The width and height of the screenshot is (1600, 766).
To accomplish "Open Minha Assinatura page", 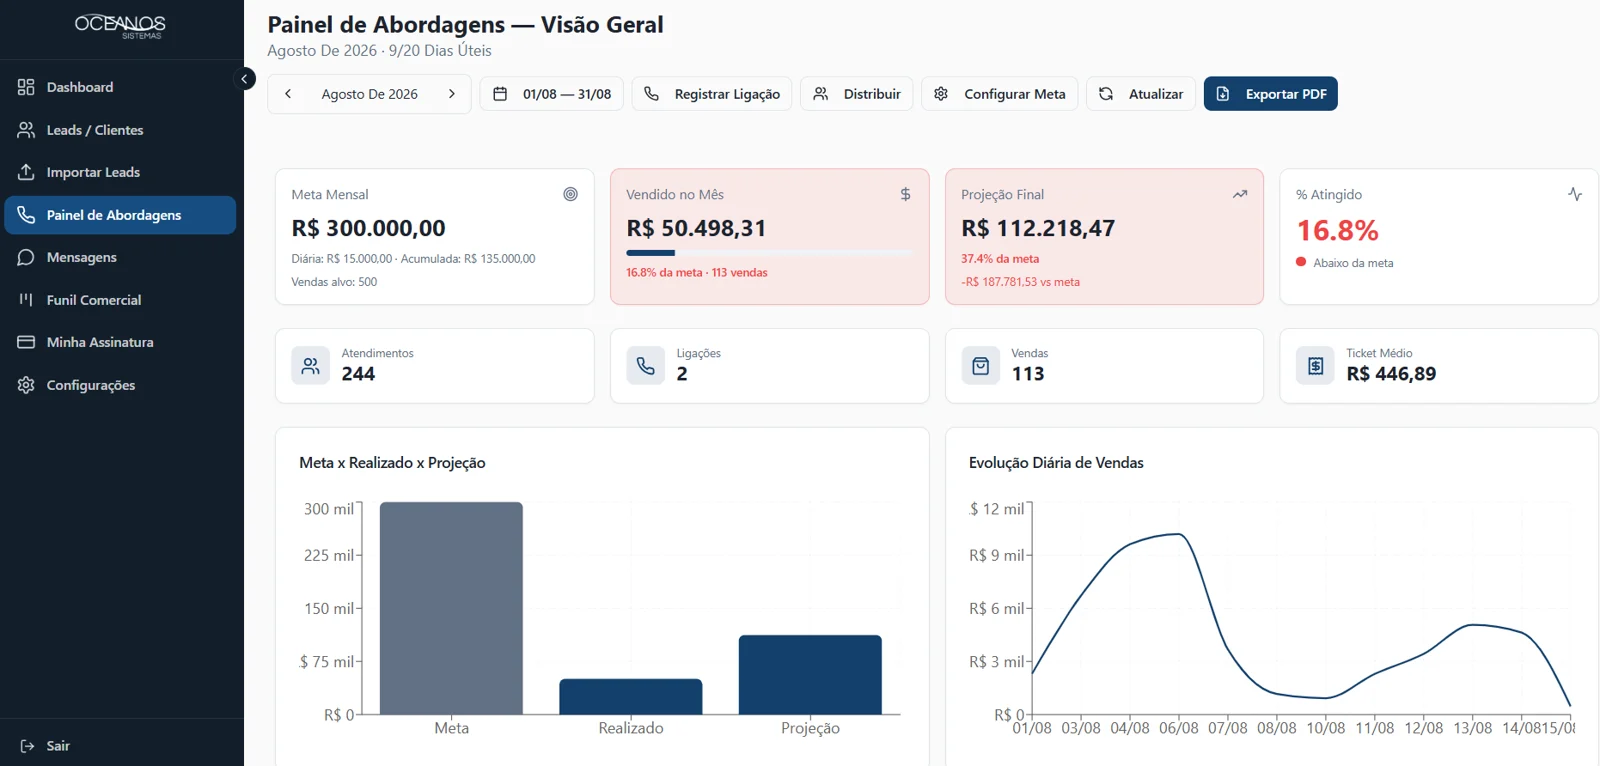I will [x=120, y=342].
